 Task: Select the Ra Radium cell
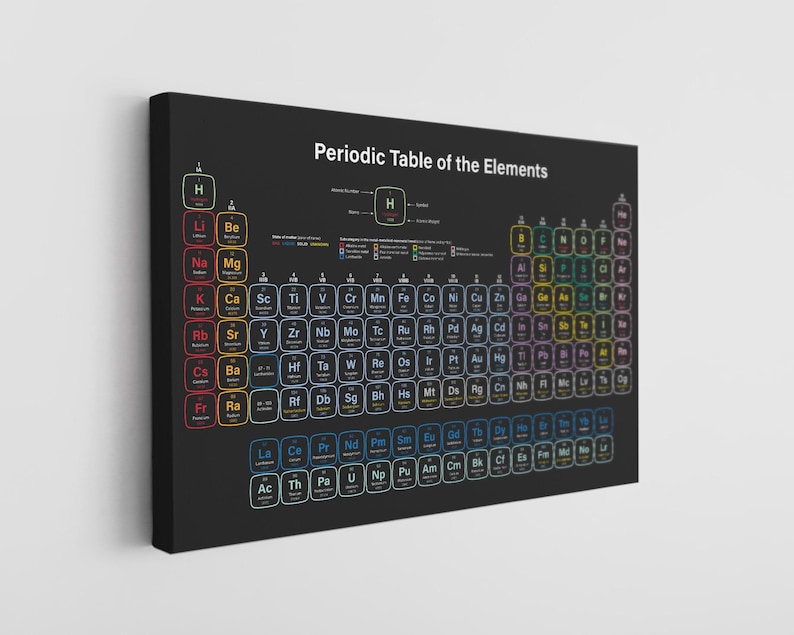point(233,408)
